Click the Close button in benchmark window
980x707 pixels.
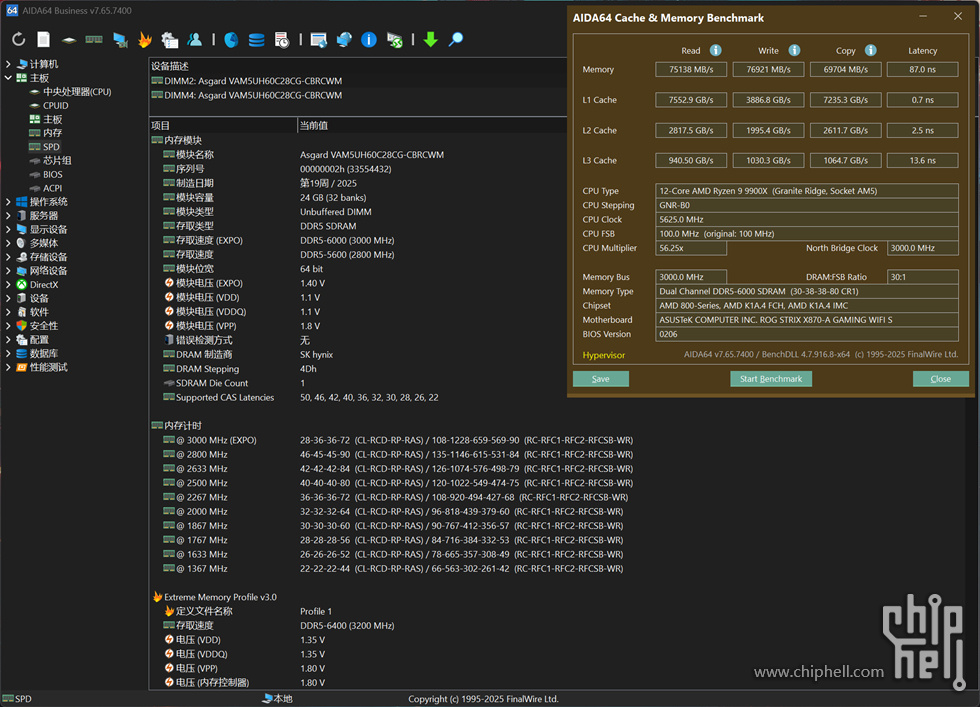click(941, 379)
